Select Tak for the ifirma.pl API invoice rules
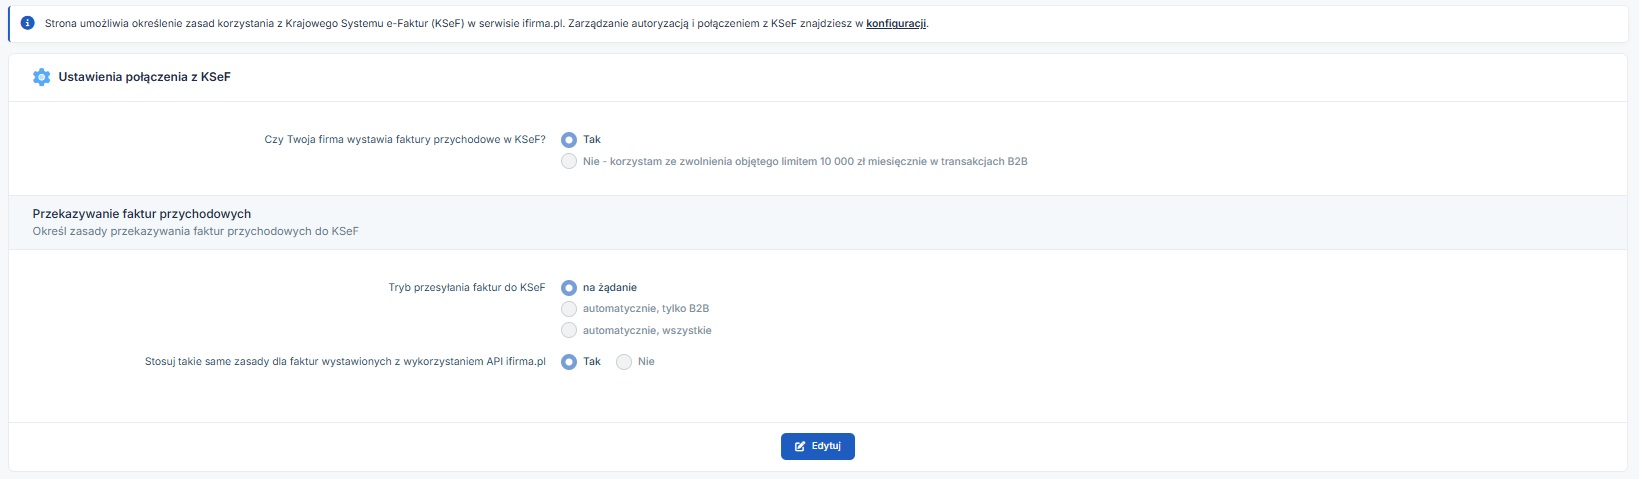 point(569,362)
